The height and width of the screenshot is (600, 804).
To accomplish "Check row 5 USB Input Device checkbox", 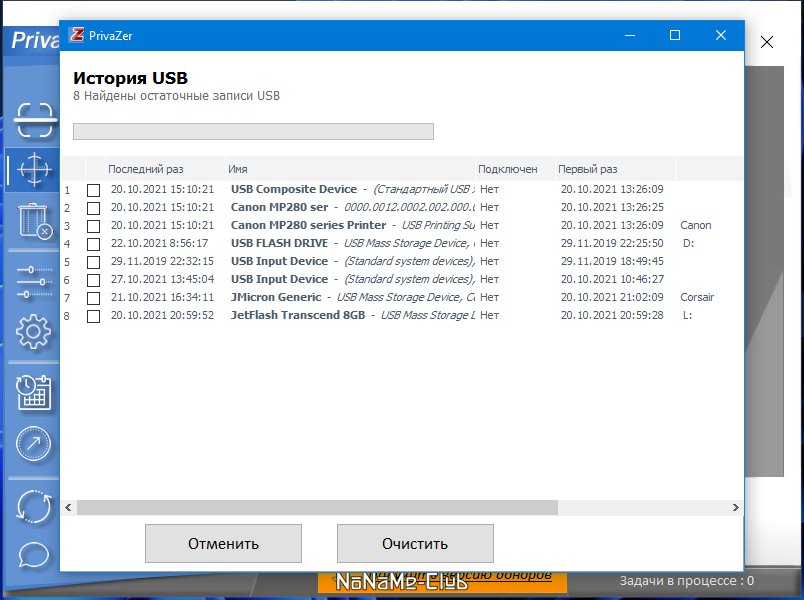I will point(93,262).
